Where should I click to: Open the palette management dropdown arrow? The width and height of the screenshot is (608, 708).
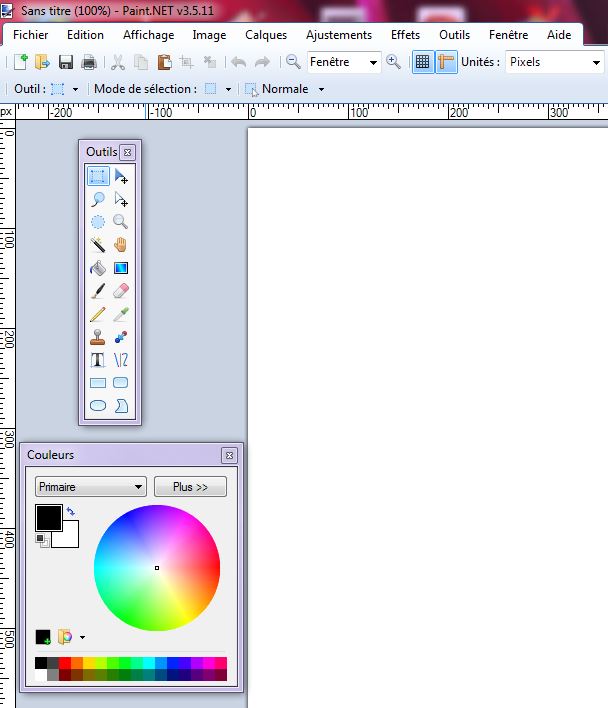tap(82, 637)
